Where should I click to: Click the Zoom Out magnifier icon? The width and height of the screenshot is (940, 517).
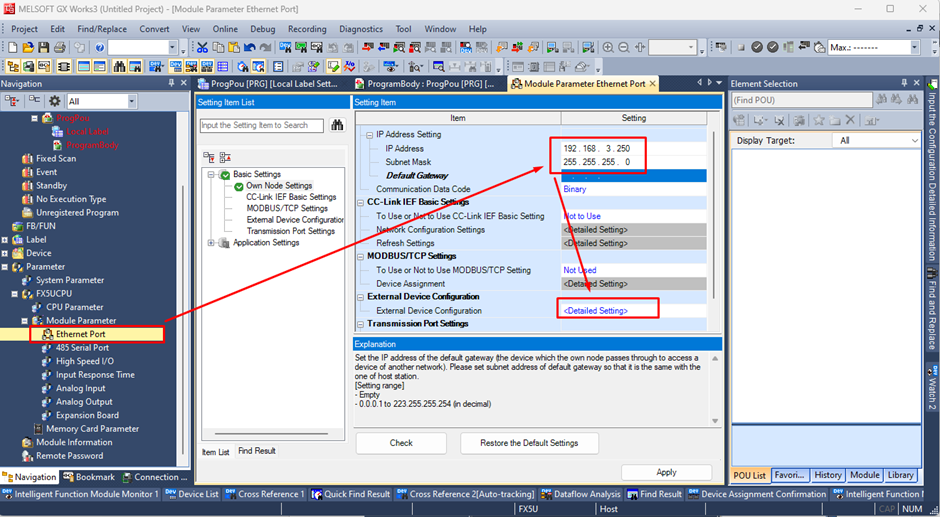pos(623,47)
